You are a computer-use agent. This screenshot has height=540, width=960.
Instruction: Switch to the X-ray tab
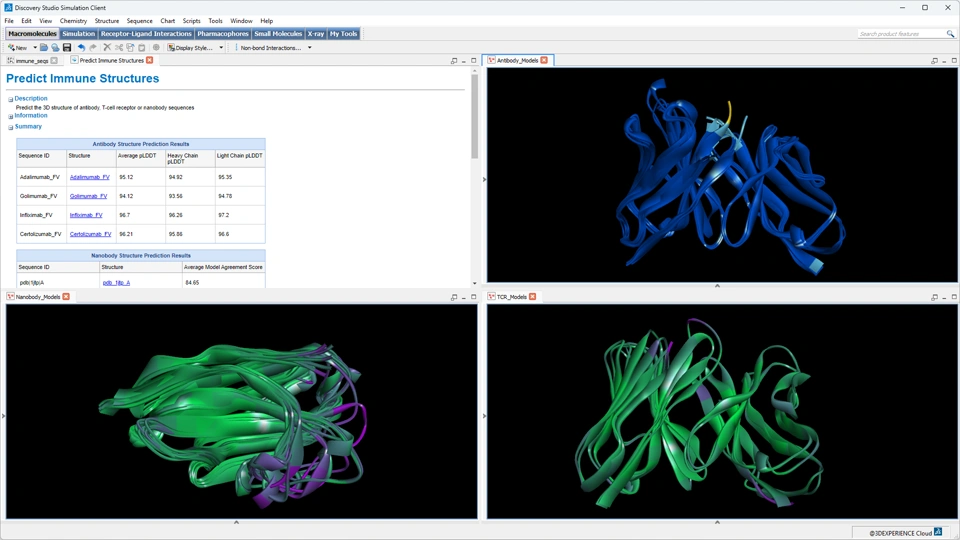pos(315,34)
